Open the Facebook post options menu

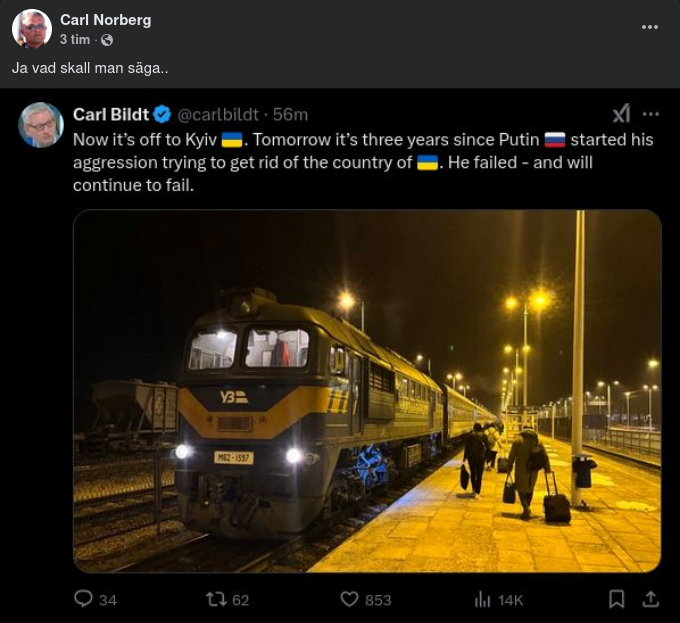click(648, 28)
